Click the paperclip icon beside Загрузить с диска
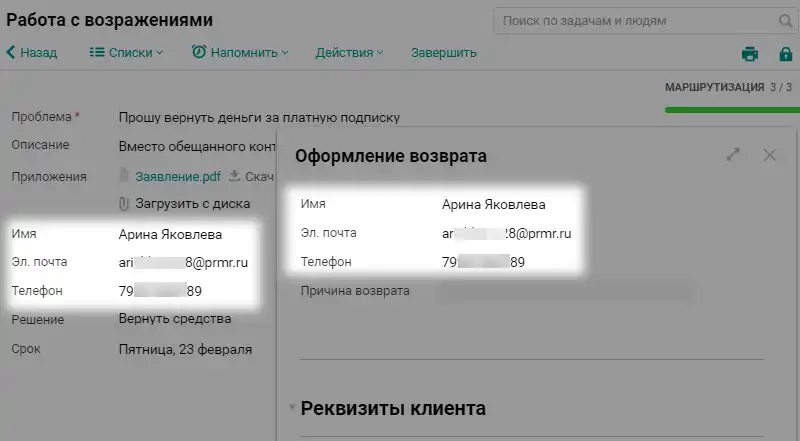 click(124, 204)
